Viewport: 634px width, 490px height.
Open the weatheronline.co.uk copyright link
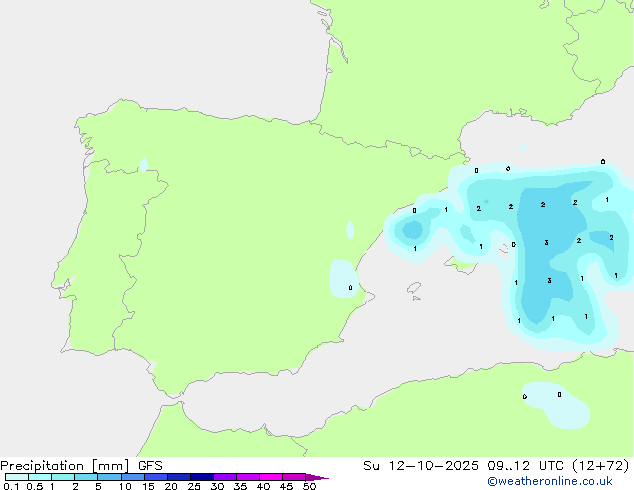550,481
